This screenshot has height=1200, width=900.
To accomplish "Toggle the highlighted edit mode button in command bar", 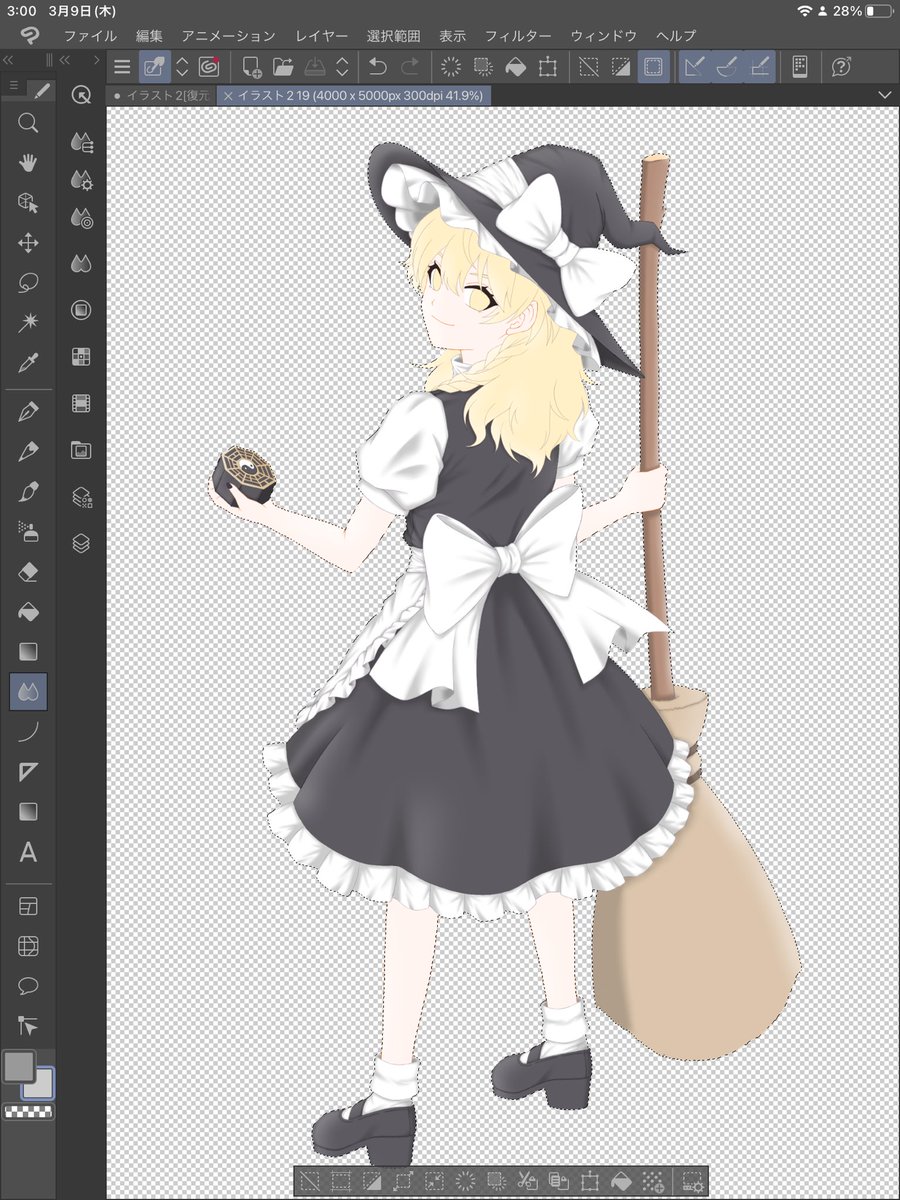I will pyautogui.click(x=155, y=67).
